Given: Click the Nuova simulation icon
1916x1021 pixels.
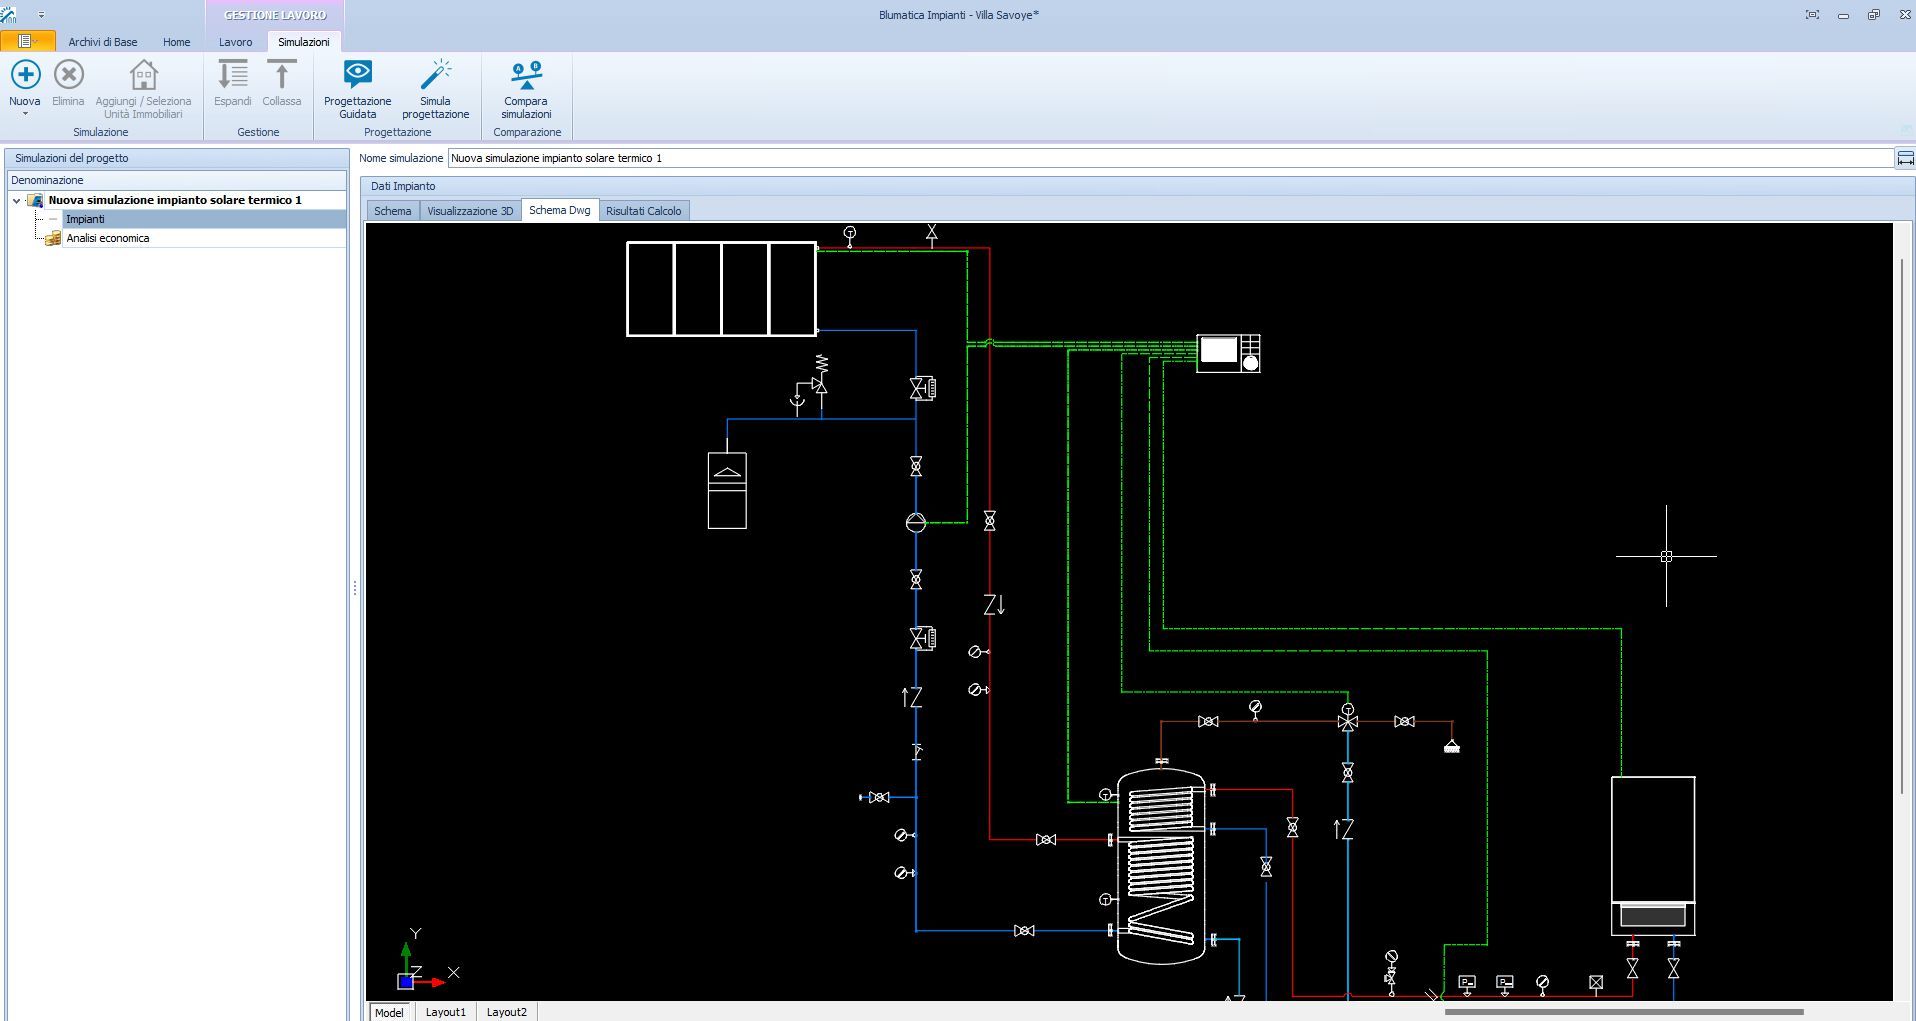Looking at the screenshot, I should pyautogui.click(x=25, y=75).
